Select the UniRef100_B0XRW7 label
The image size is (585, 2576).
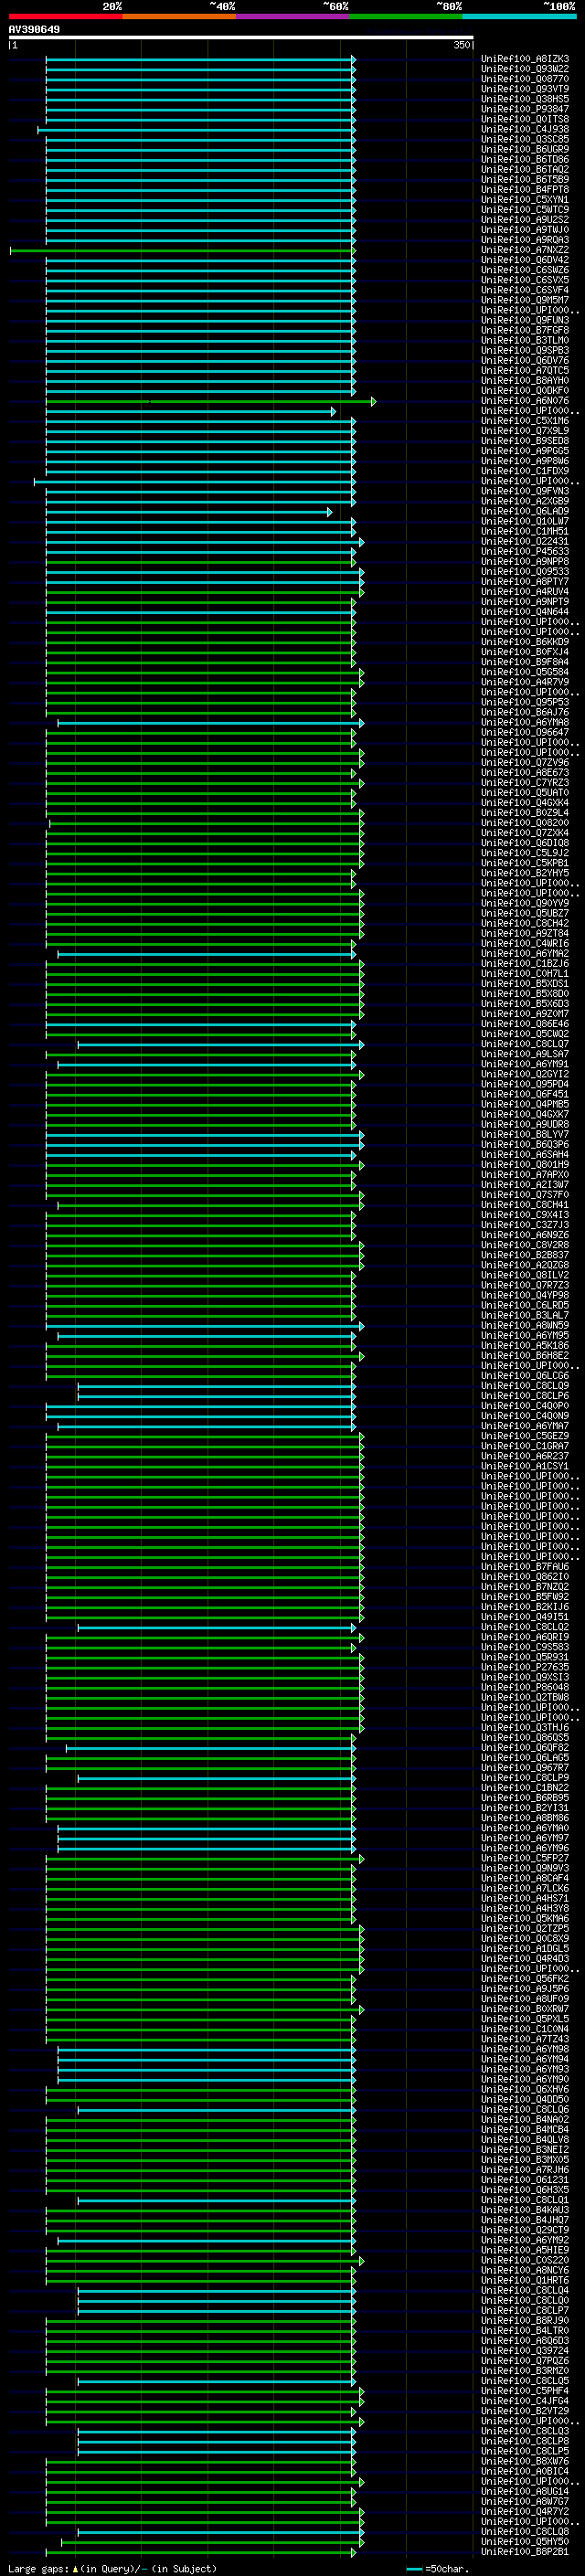525,2009
